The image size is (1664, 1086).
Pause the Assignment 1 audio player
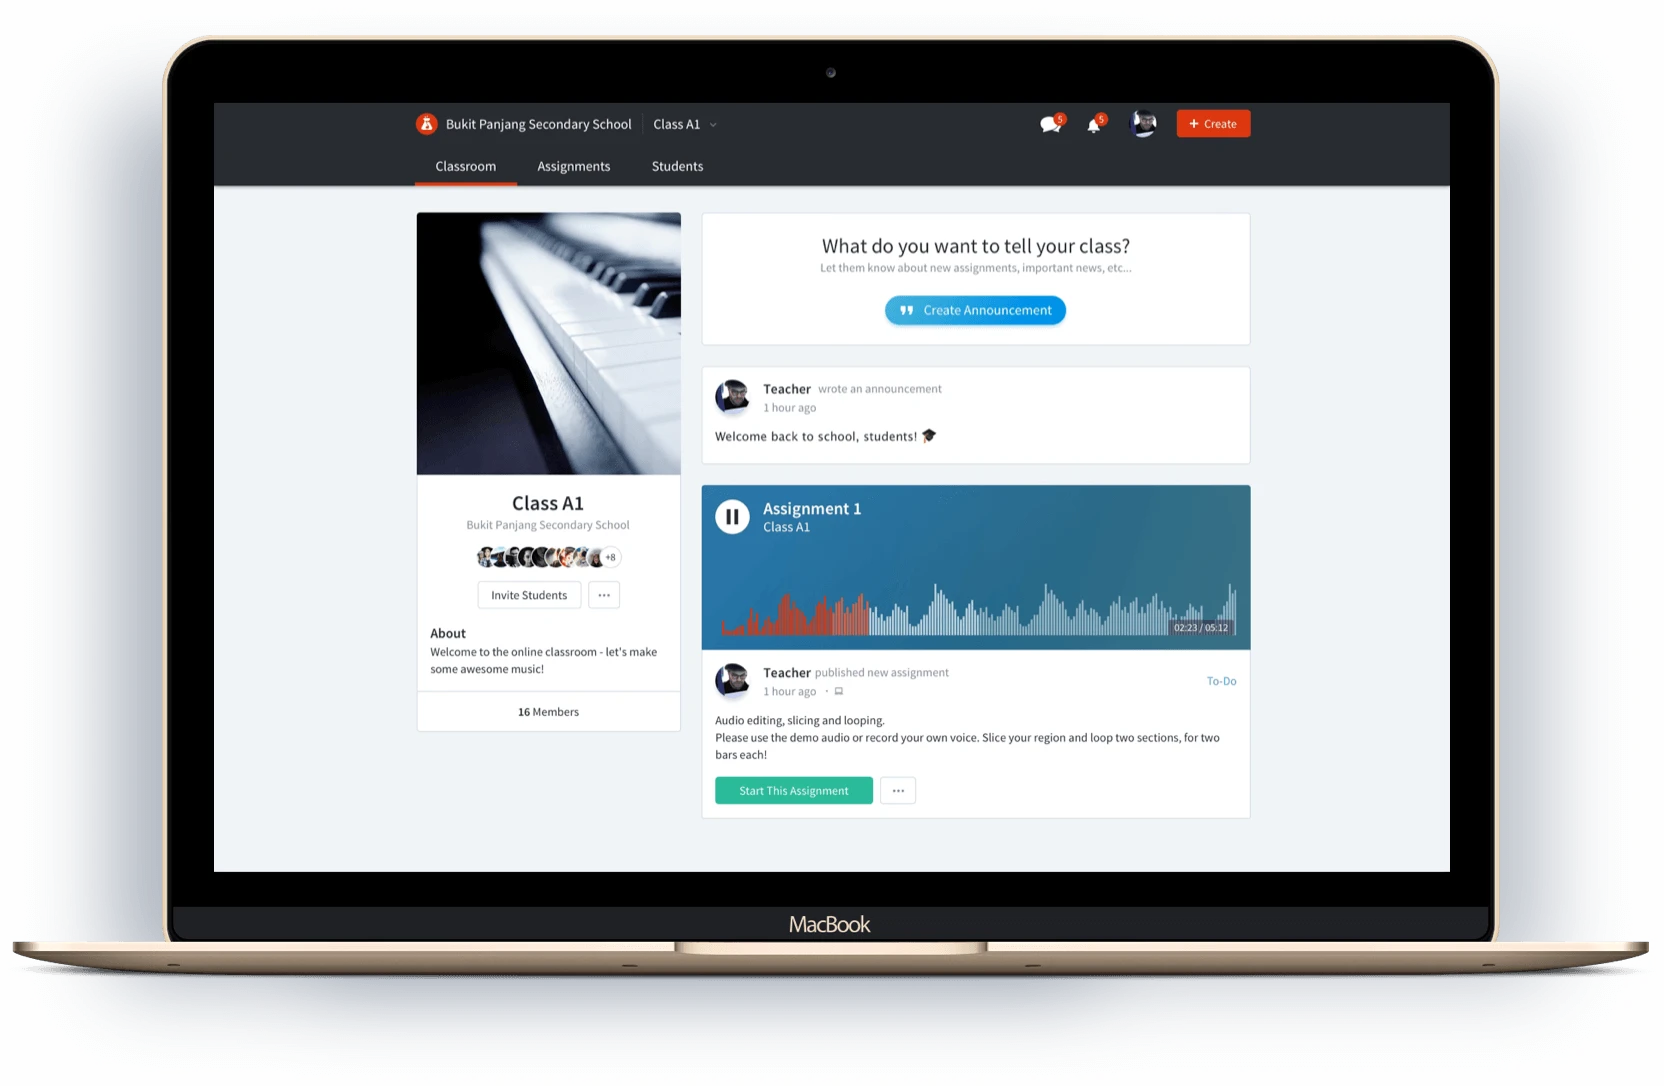tap(733, 516)
